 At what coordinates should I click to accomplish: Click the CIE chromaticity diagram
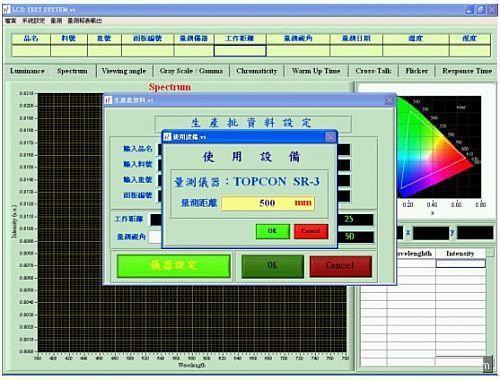[x=438, y=147]
